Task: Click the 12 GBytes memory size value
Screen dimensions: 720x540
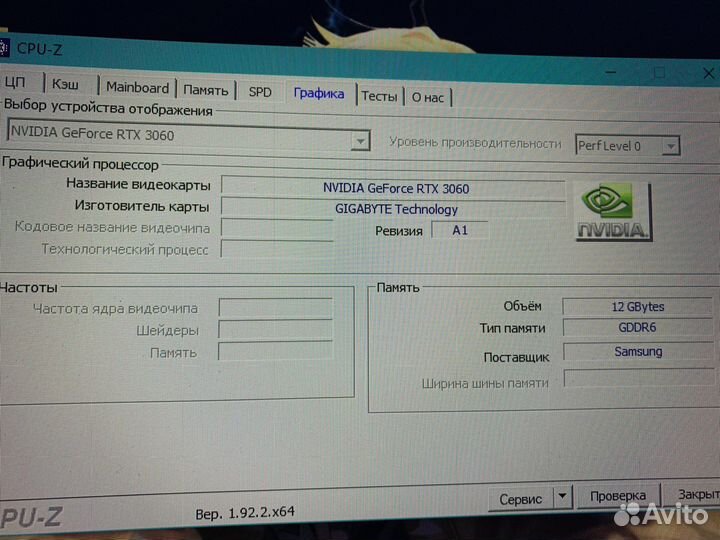Action: tap(638, 306)
